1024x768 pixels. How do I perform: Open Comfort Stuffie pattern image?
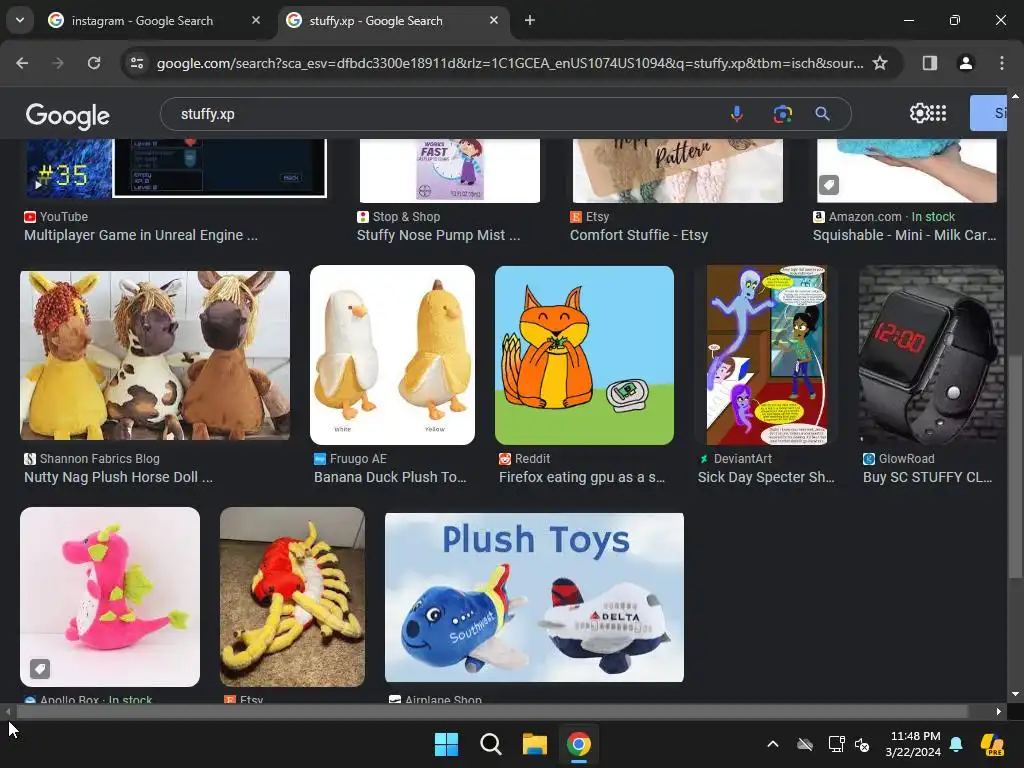tap(677, 170)
